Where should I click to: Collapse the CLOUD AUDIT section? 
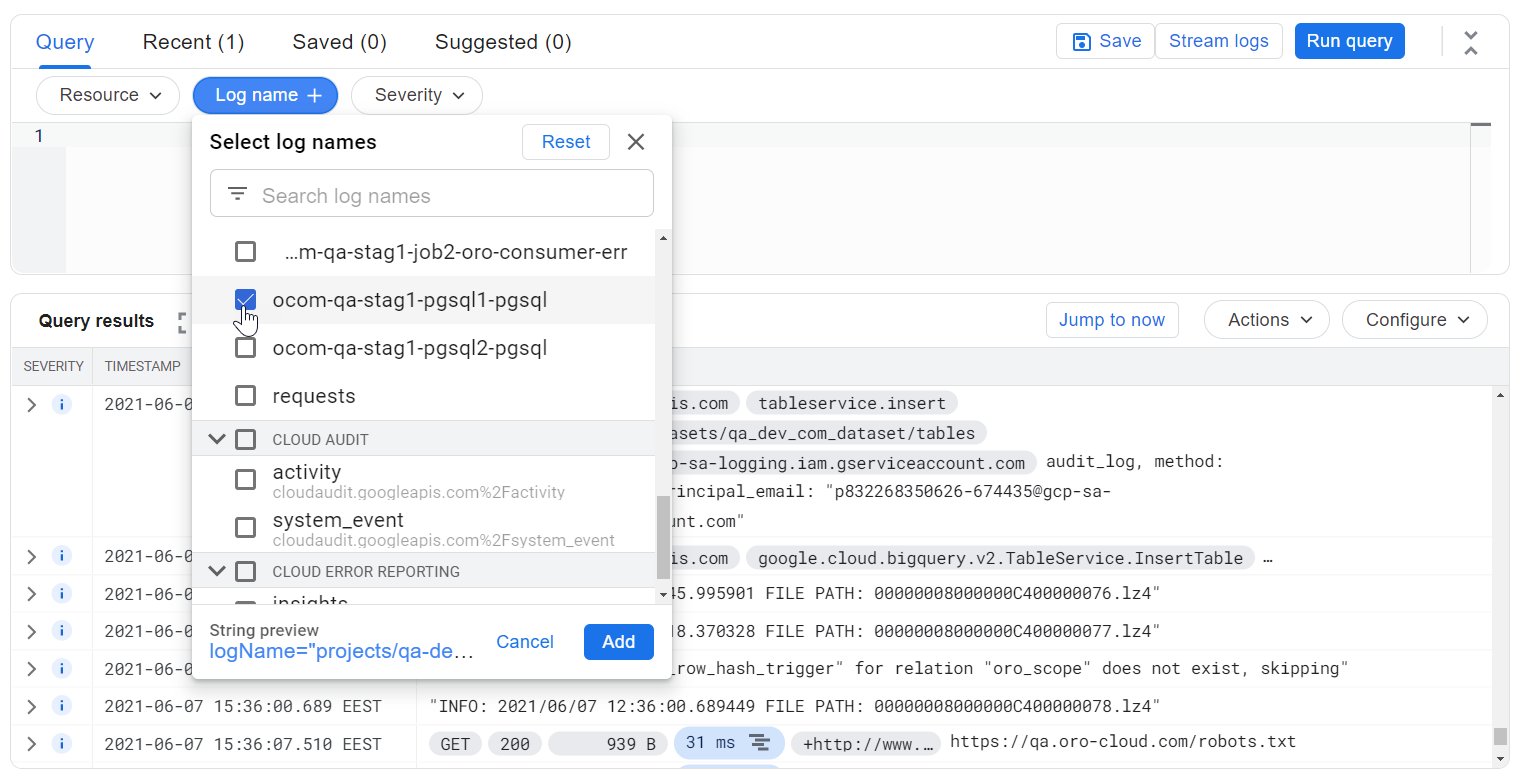[x=217, y=439]
